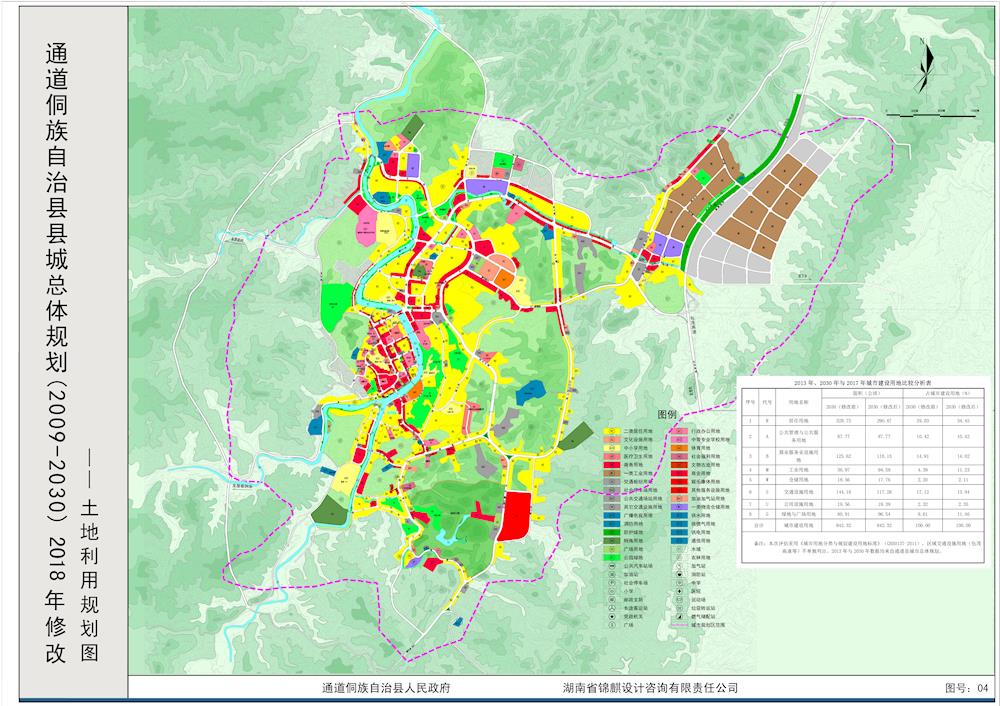Click the 燃气储配站 legend symbol
The width and height of the screenshot is (1000, 706).
(680, 616)
